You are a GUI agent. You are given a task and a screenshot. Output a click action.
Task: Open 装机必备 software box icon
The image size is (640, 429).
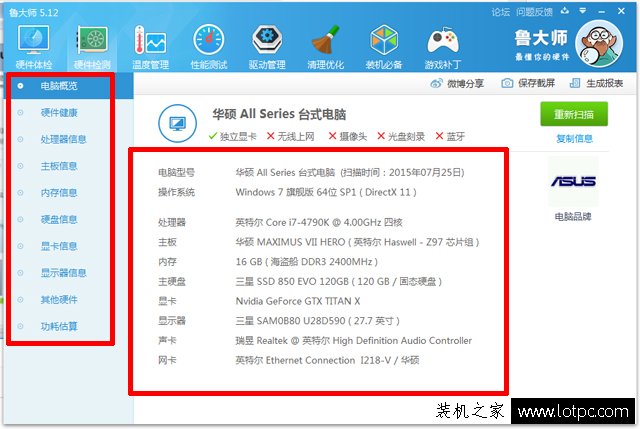pyautogui.click(x=384, y=47)
